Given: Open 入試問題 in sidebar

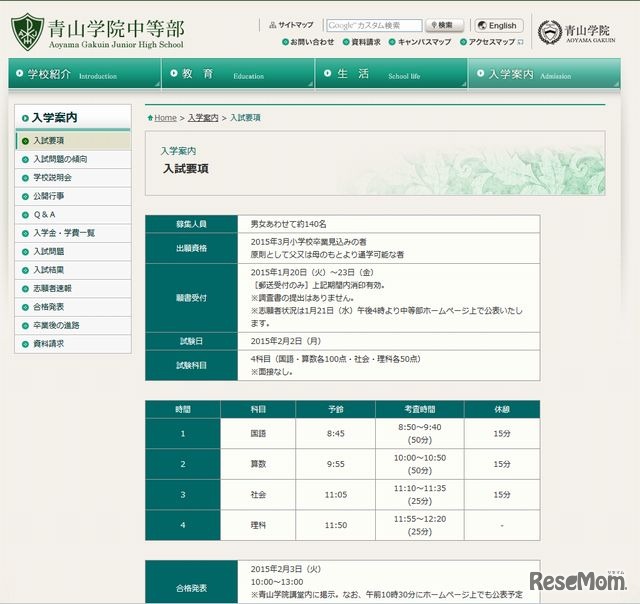Looking at the screenshot, I should coord(73,252).
